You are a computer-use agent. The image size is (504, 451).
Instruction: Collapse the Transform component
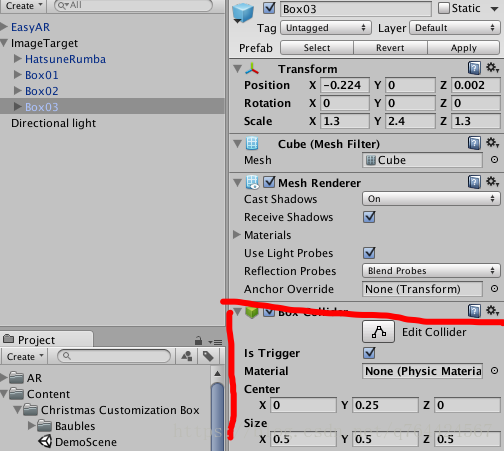(x=237, y=69)
